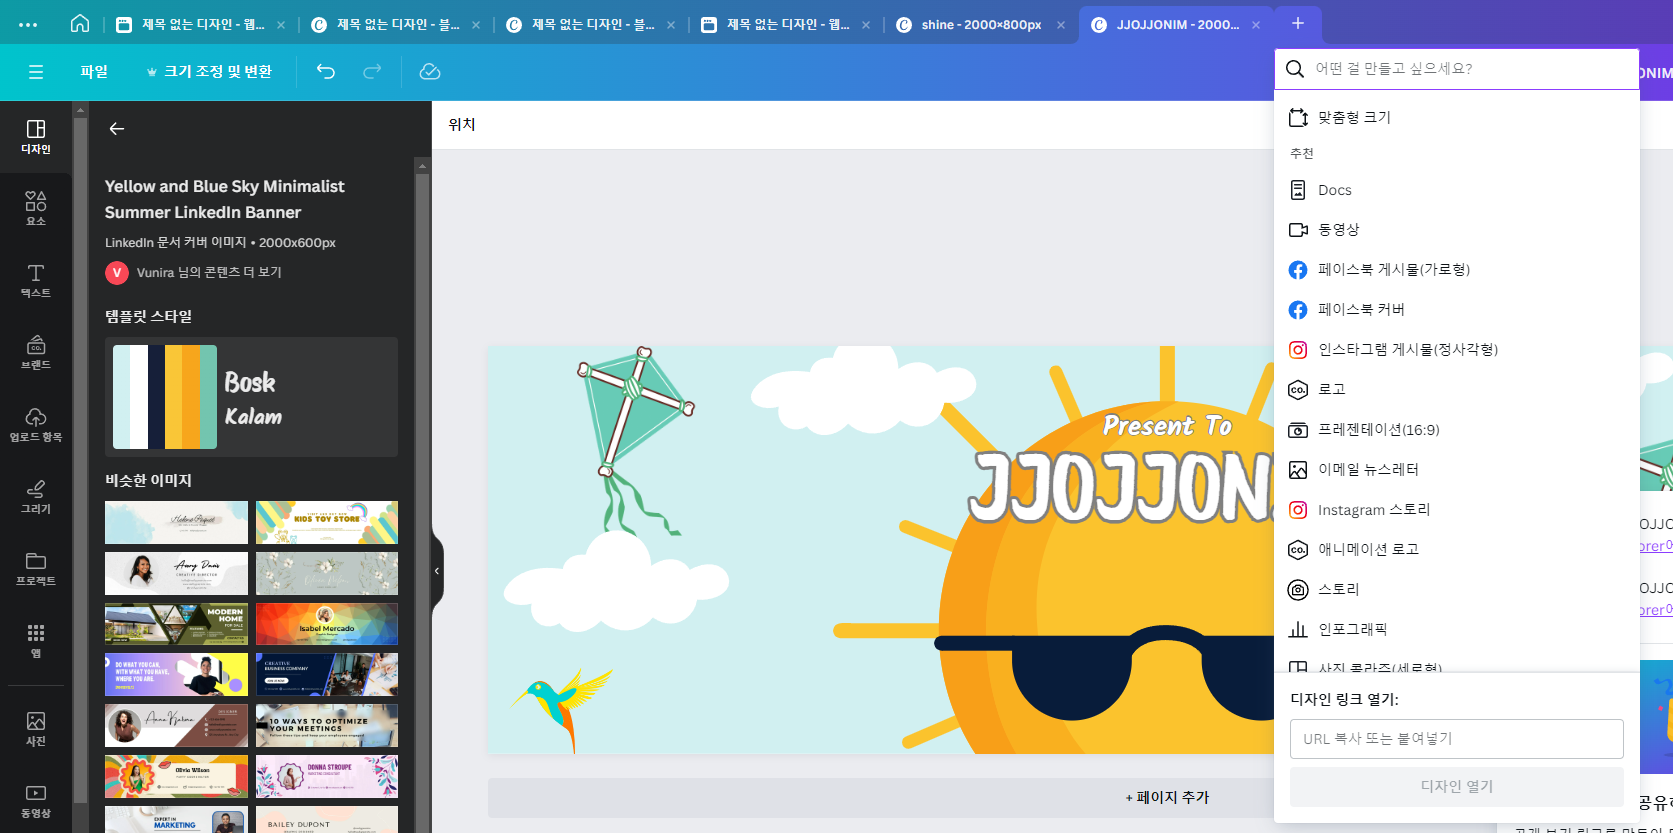
Task: Click the redo arrow icon
Action: (372, 72)
